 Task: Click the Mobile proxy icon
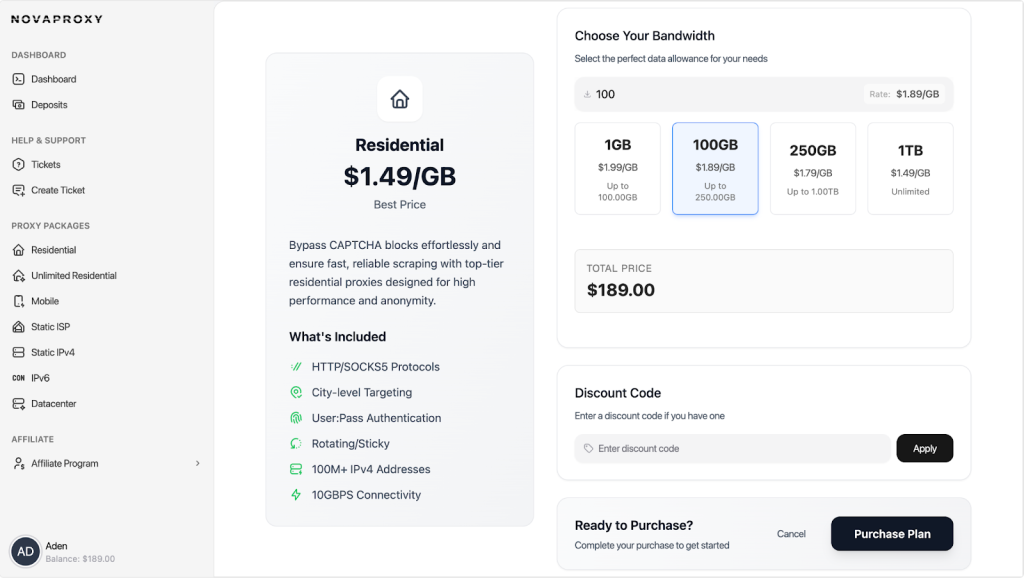(18, 301)
